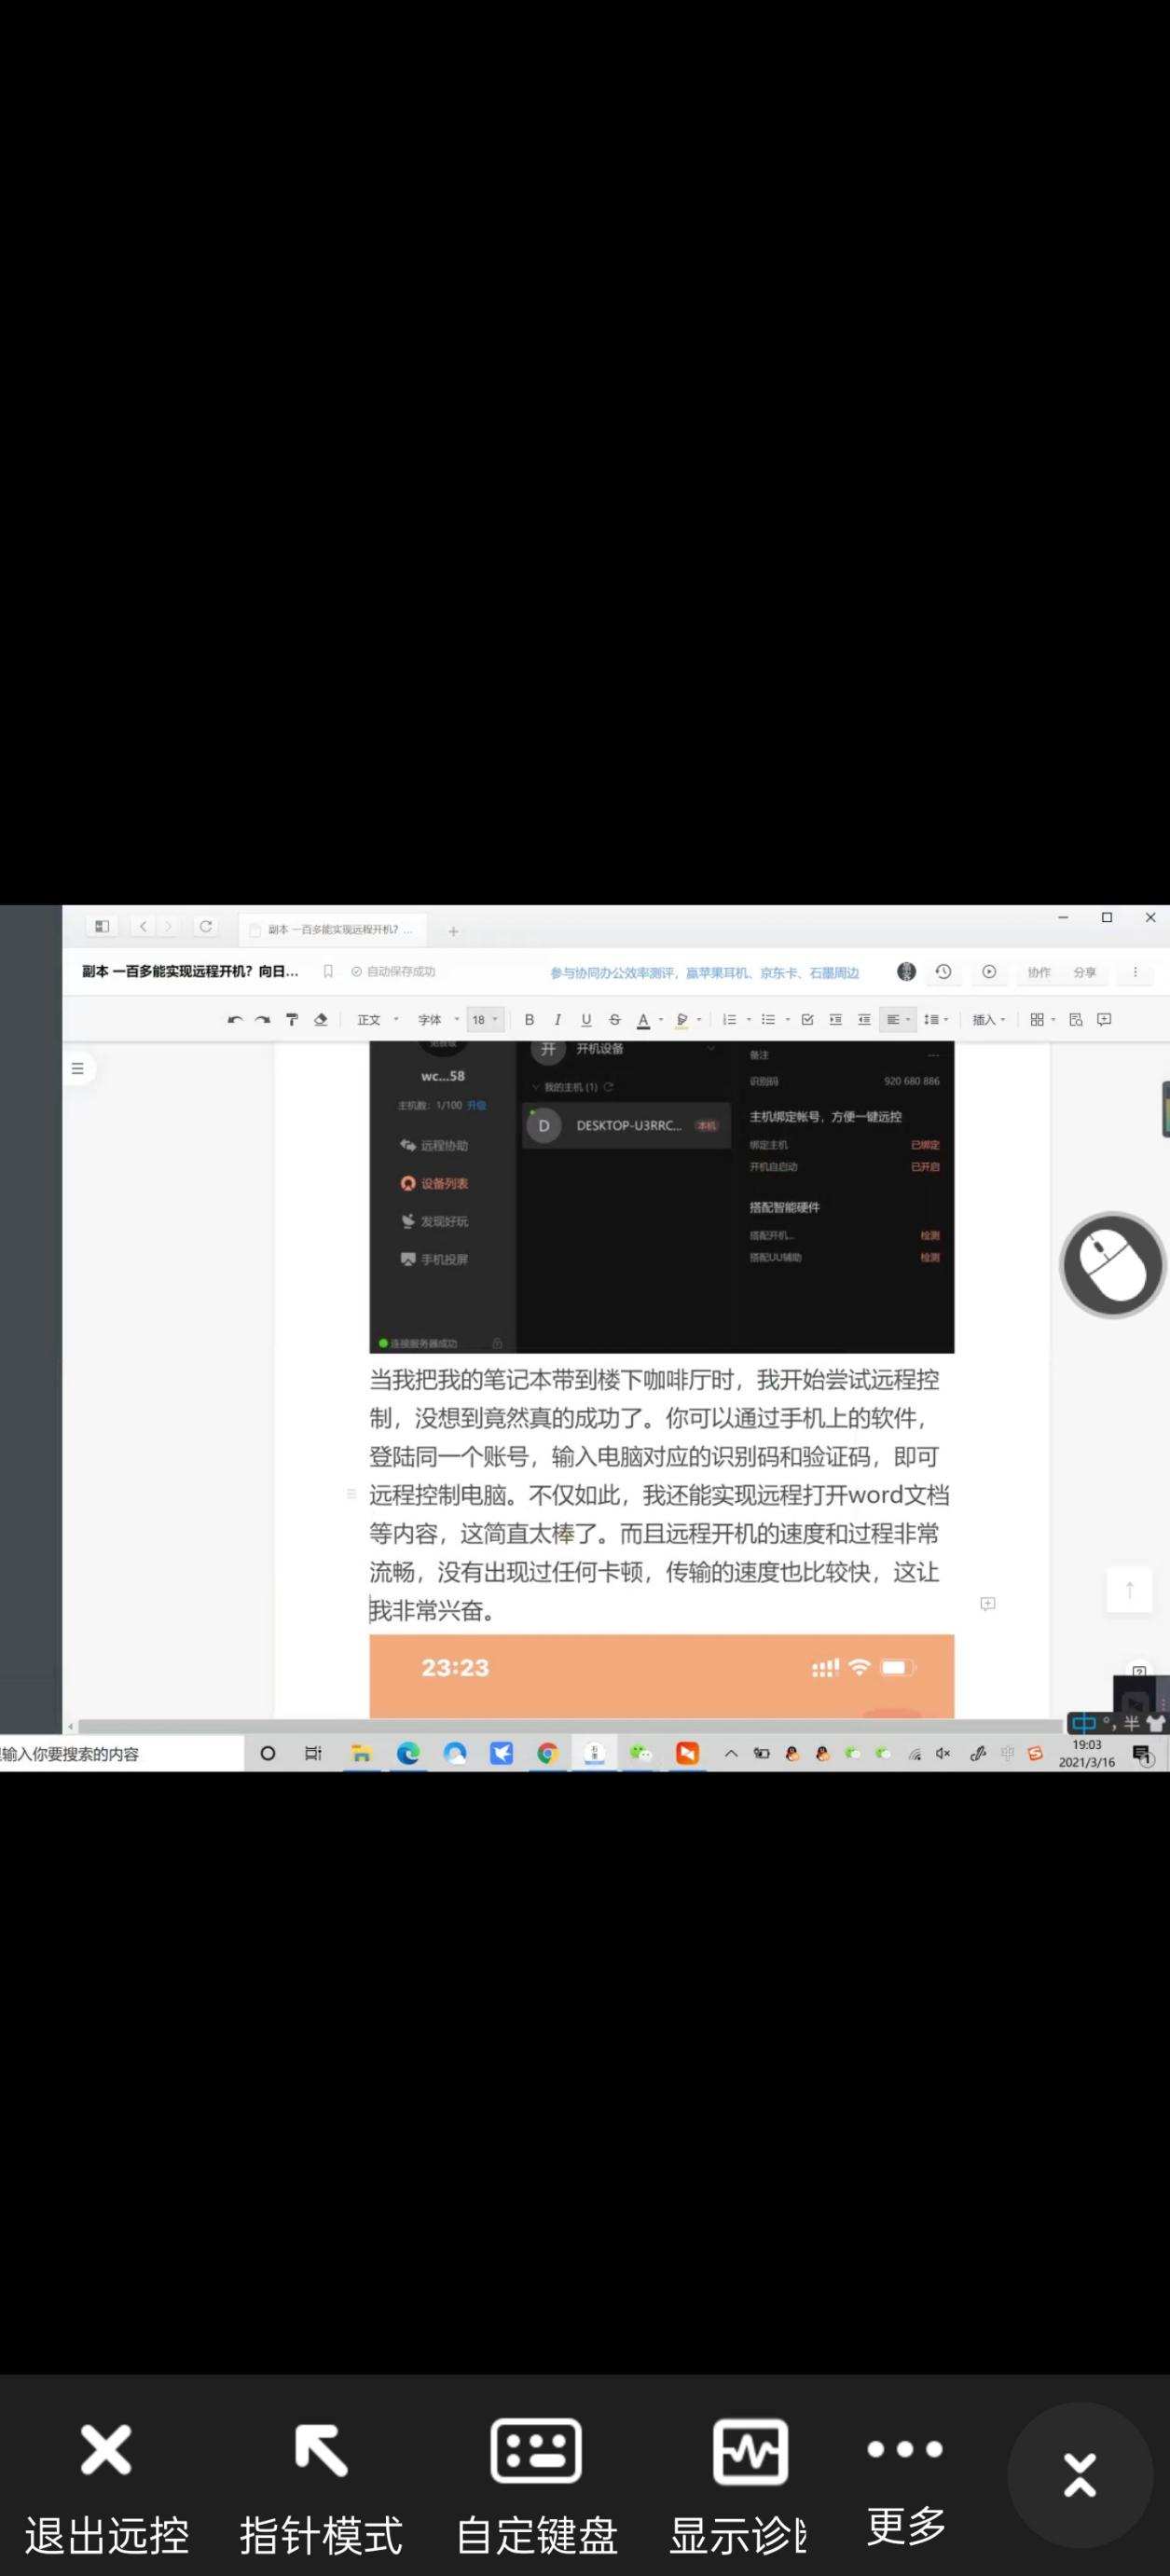Viewport: 1170px width, 2576px height.
Task: Click the embedded dark app screenshot image
Action: click(661, 1197)
